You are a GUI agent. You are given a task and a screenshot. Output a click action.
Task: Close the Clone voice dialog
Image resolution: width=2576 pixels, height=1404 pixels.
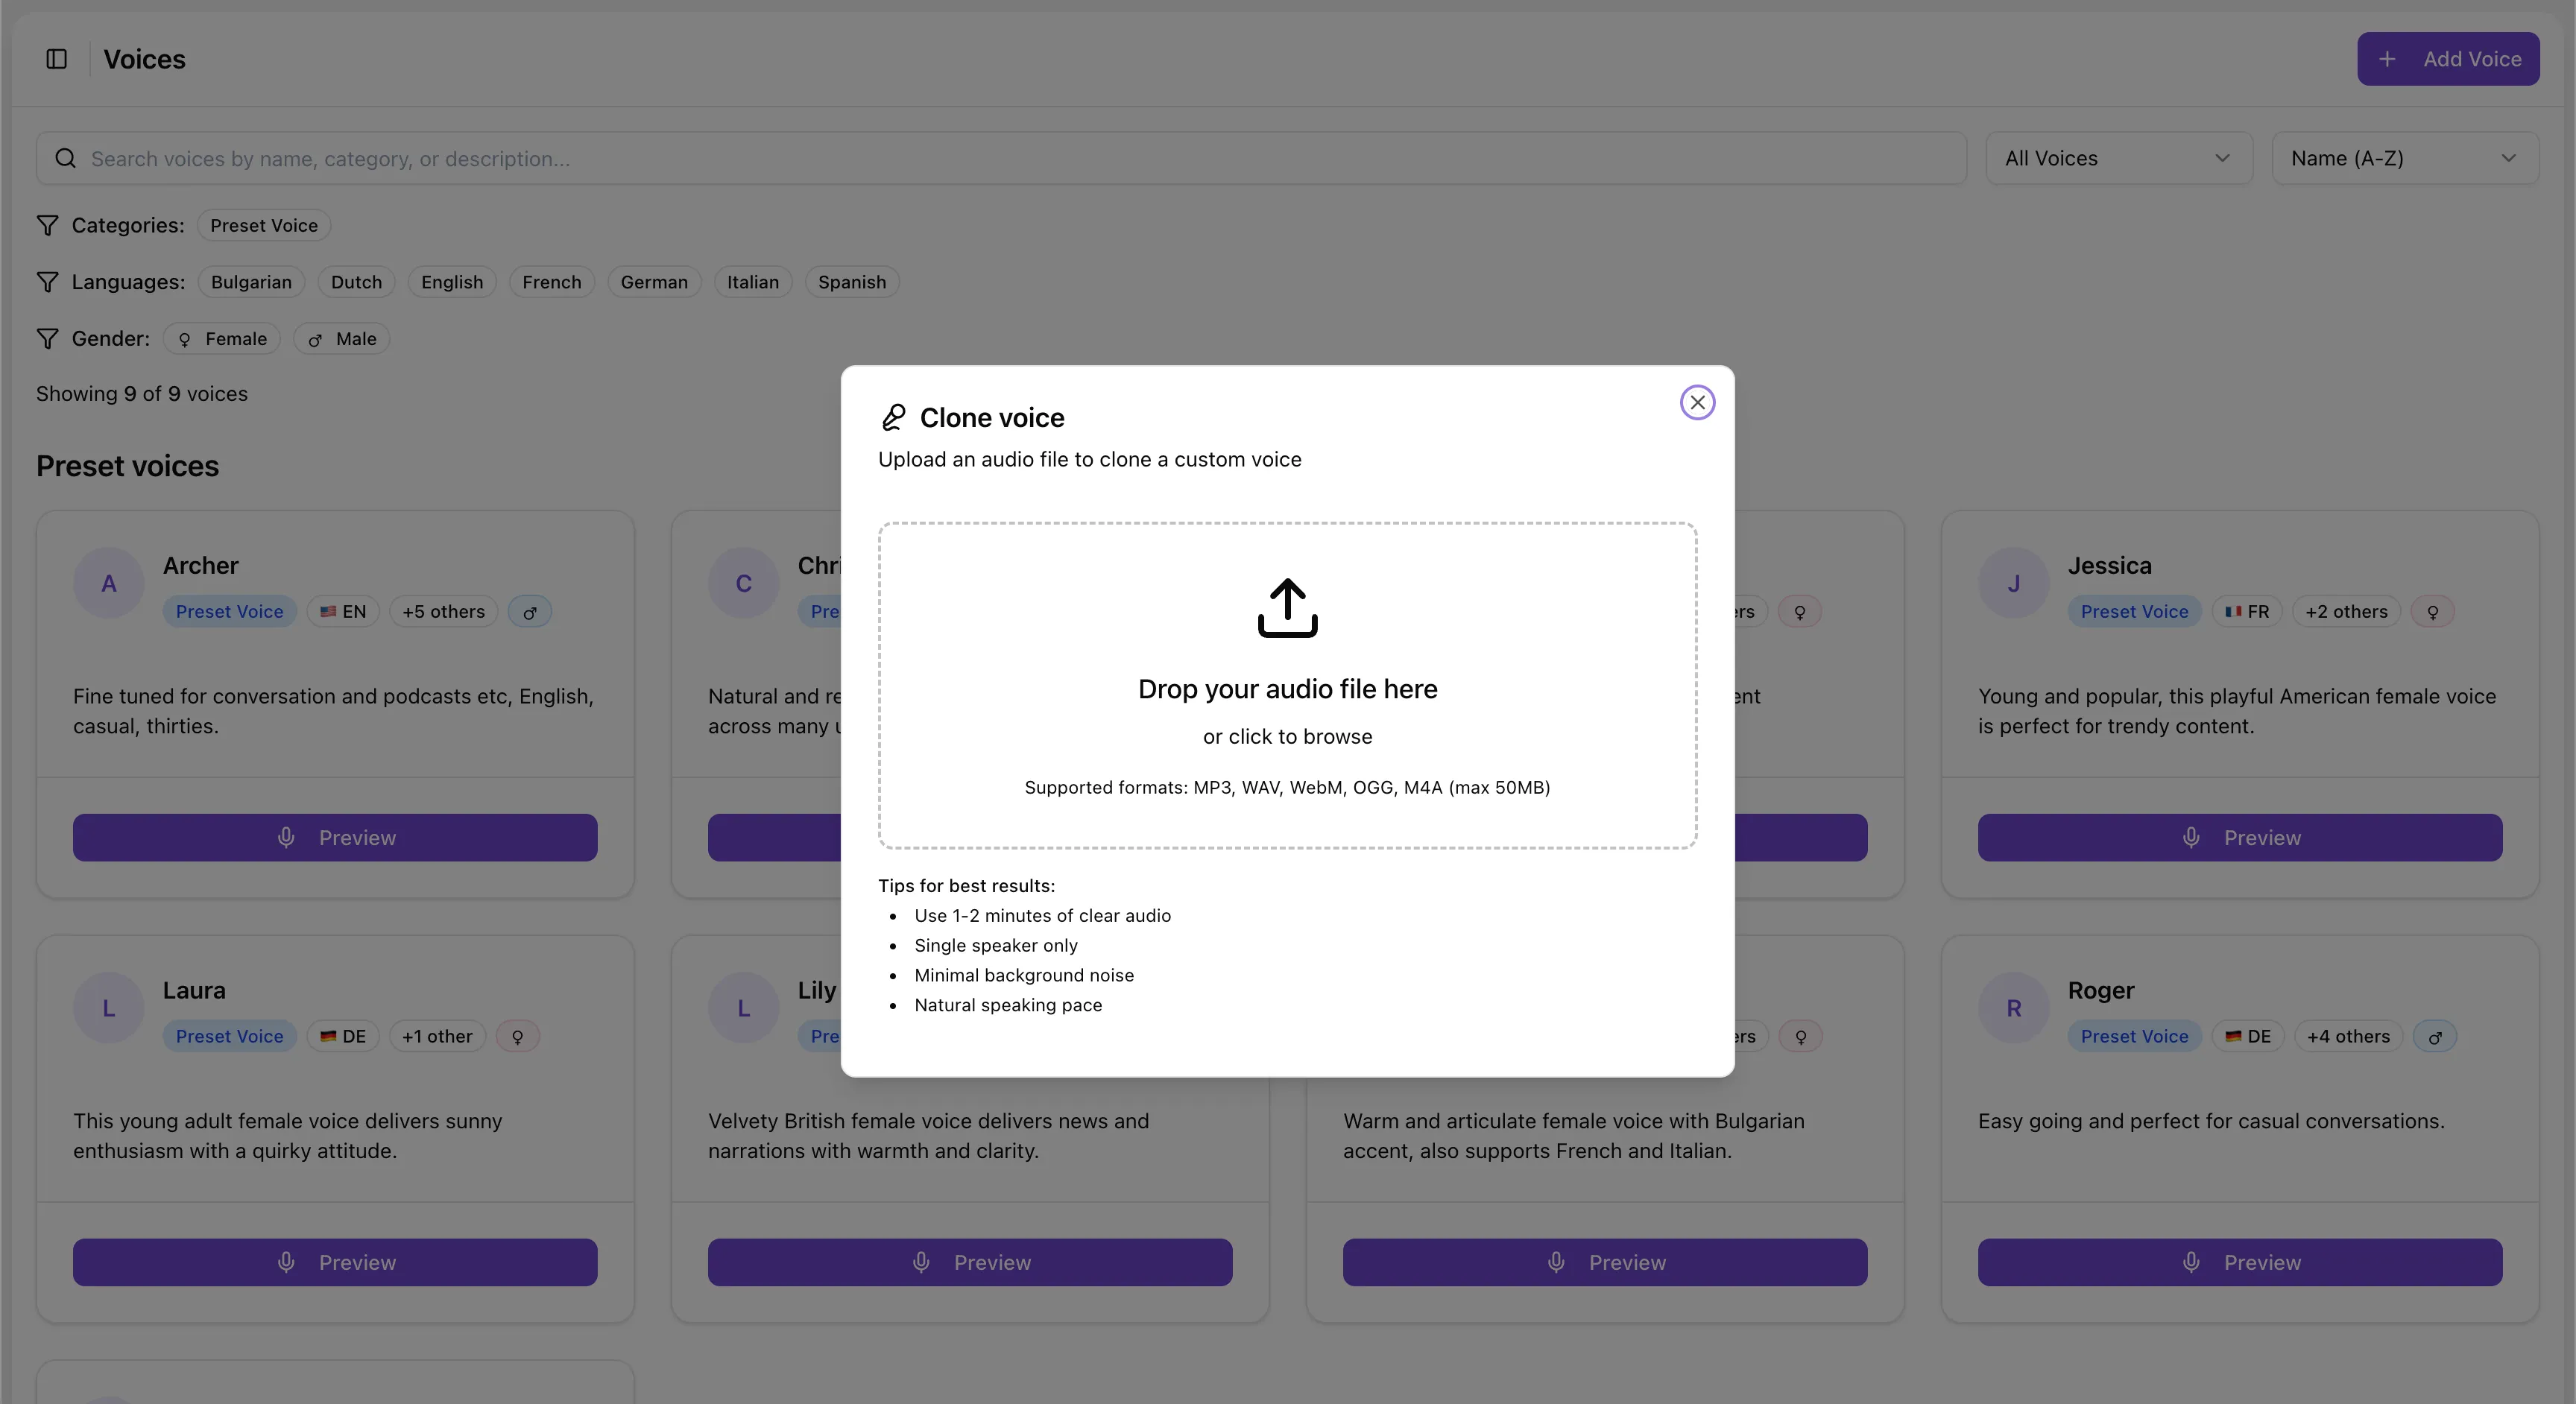1697,403
